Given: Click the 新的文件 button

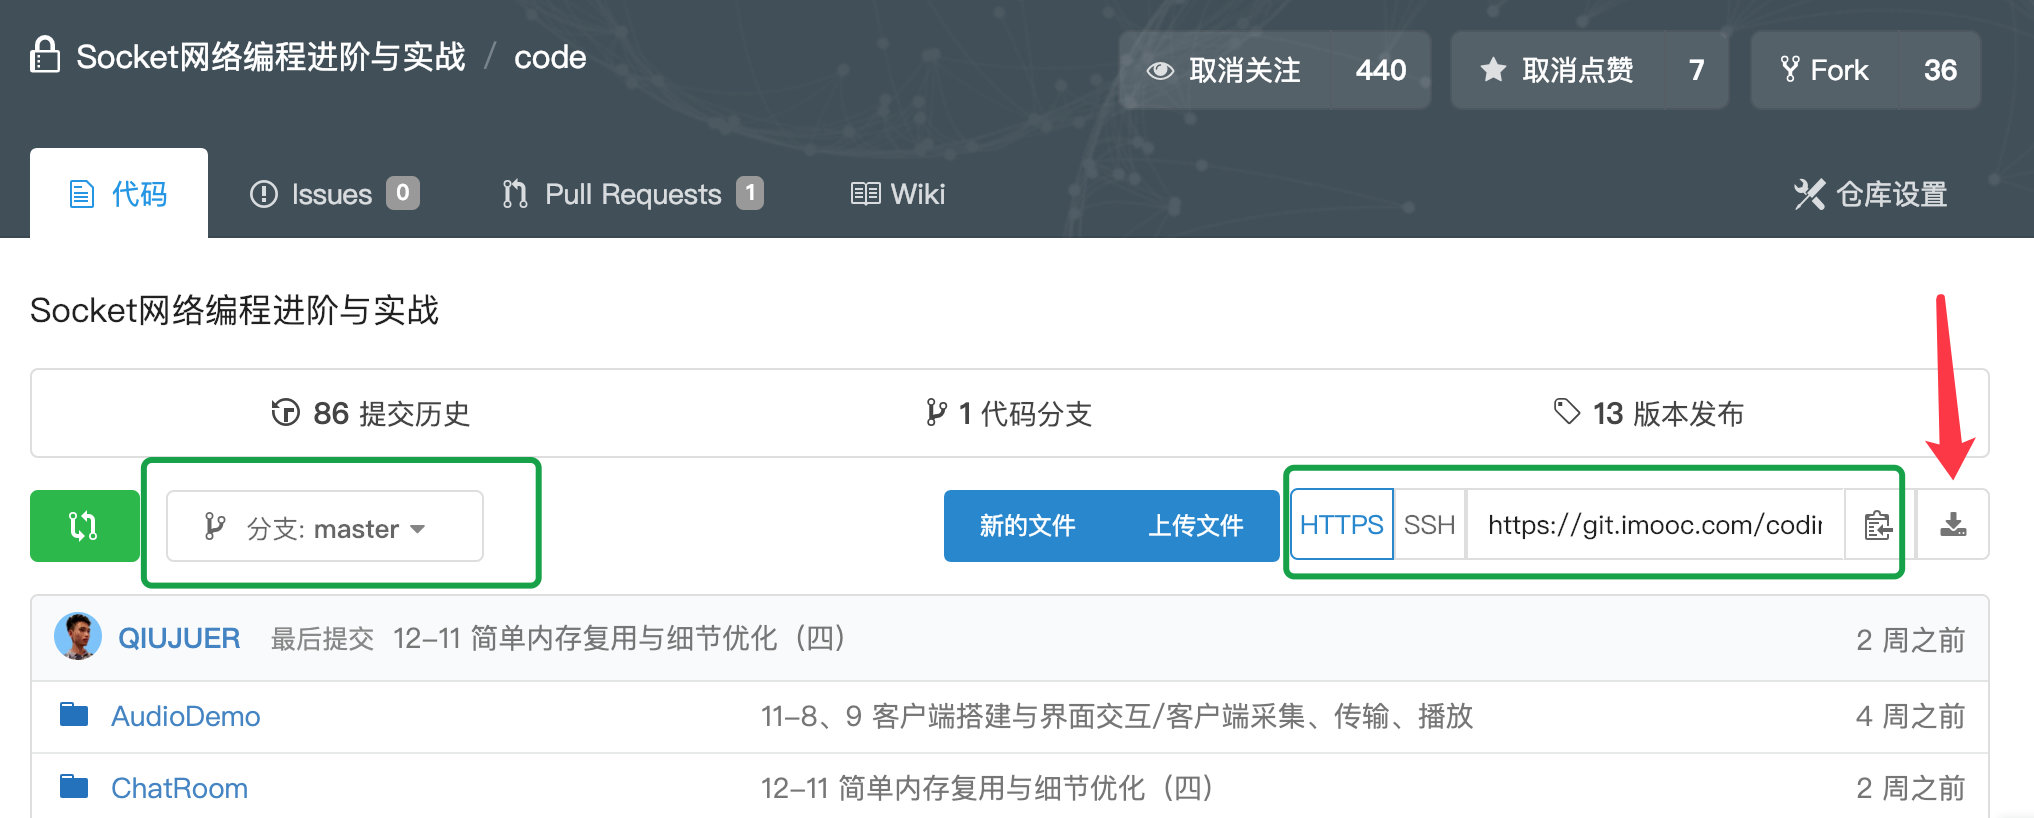Looking at the screenshot, I should click(x=1027, y=526).
